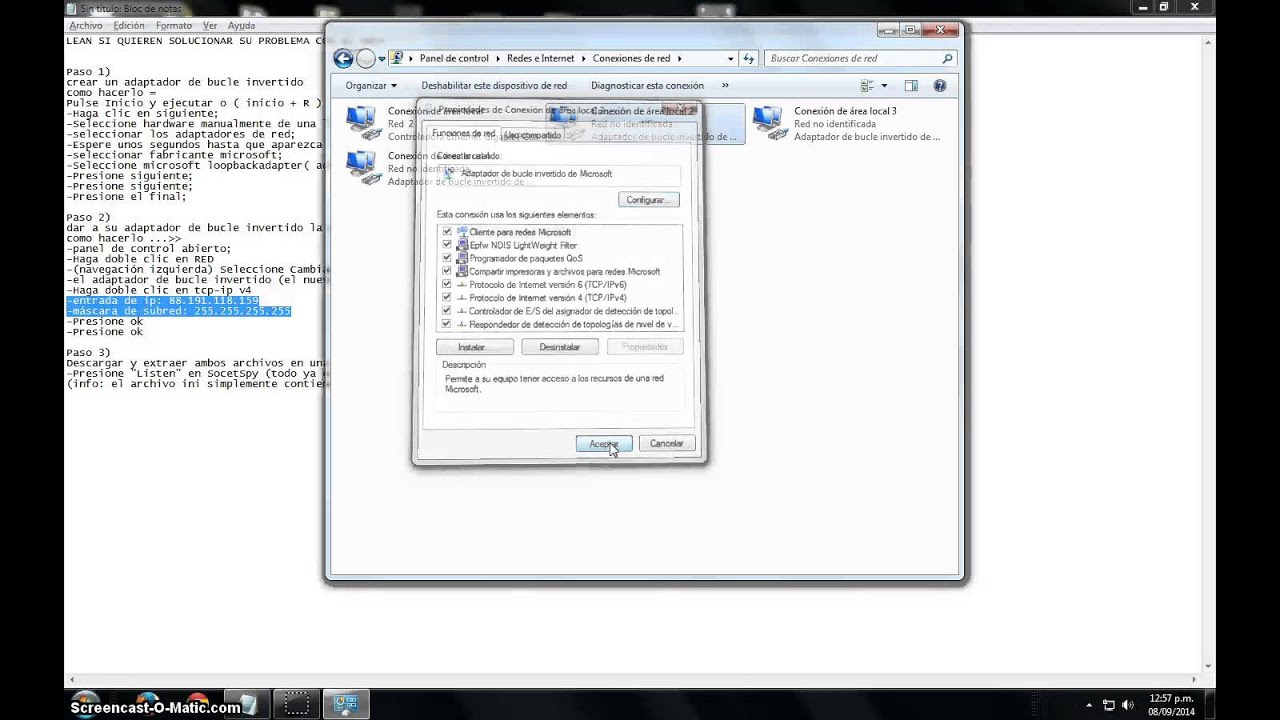Image resolution: width=1280 pixels, height=720 pixels.
Task: Click the refresh button beside the address bar
Action: pyautogui.click(x=748, y=59)
